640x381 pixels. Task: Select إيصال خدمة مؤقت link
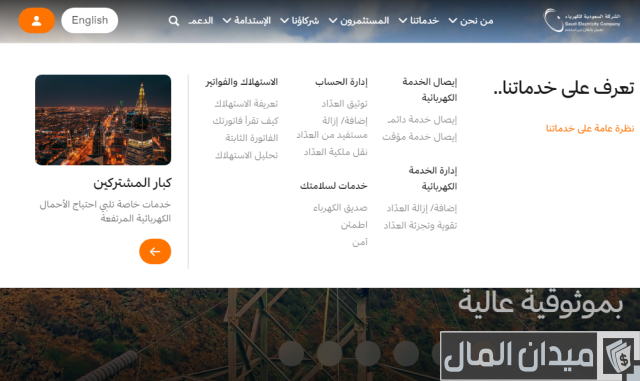point(420,137)
